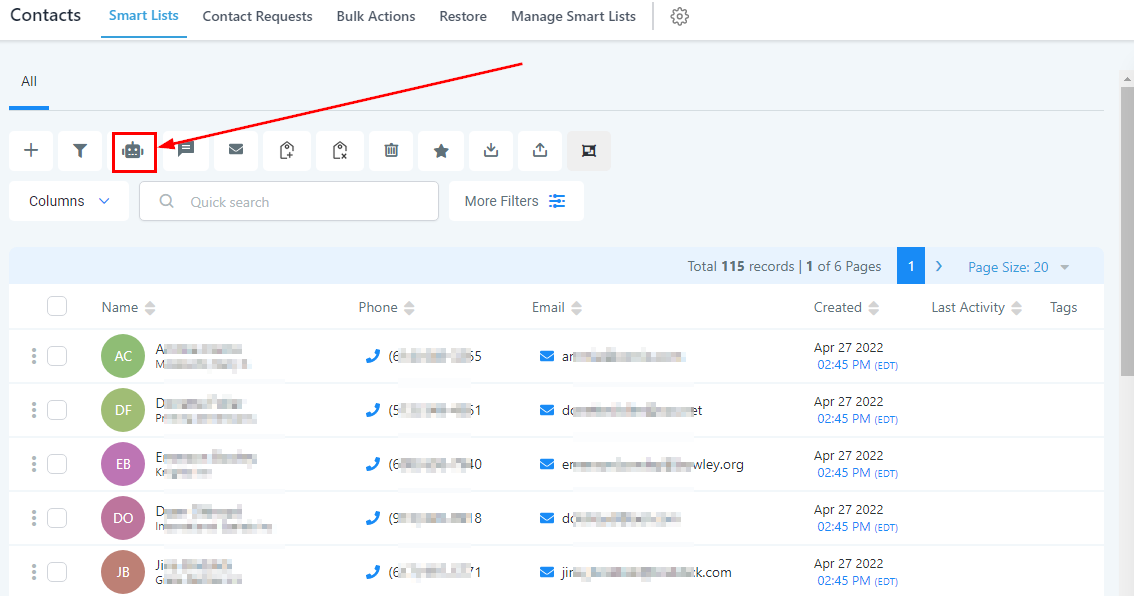Select the checkbox for contact EB
Screen dimensions: 1134x596
(57, 464)
